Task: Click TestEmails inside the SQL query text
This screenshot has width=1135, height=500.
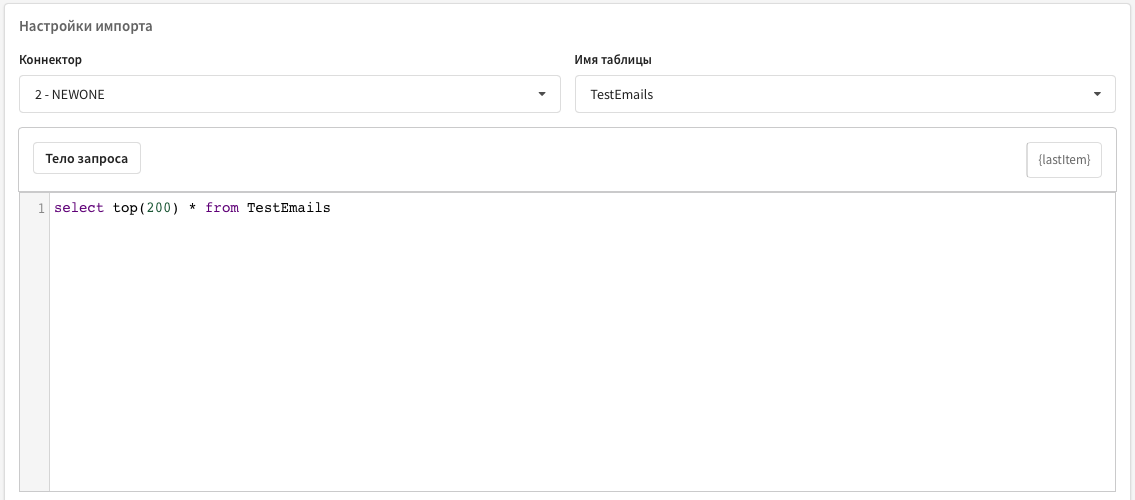Action: pyautogui.click(x=289, y=208)
